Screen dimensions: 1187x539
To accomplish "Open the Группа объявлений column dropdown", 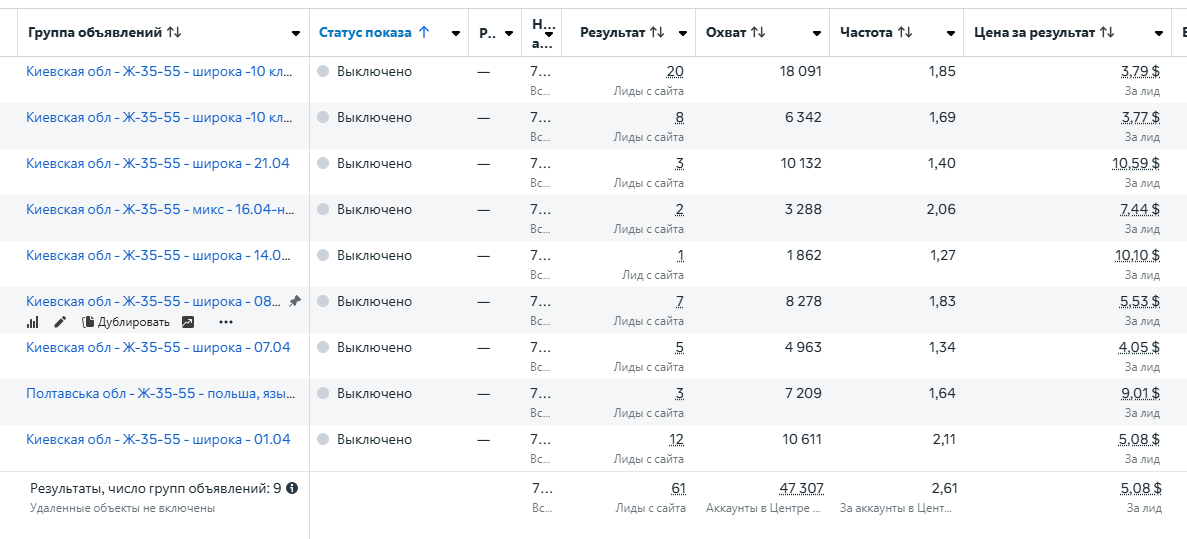I will [x=295, y=33].
